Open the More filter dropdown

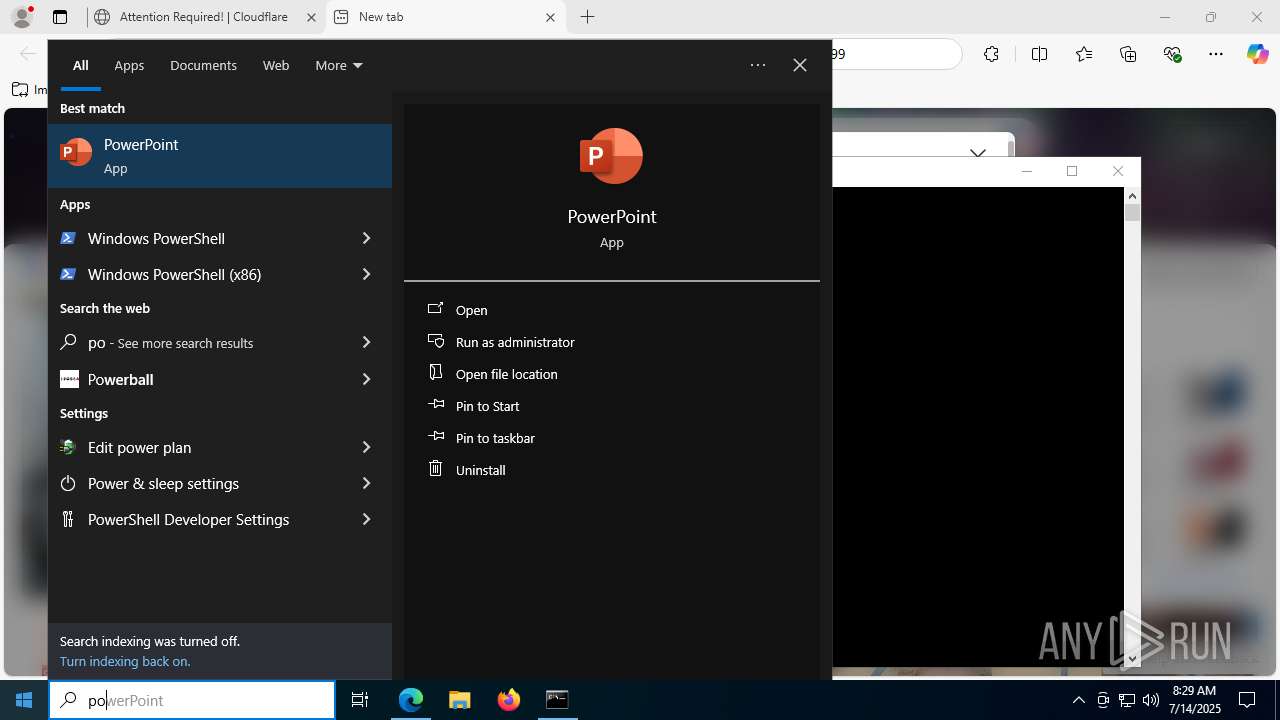tap(339, 65)
